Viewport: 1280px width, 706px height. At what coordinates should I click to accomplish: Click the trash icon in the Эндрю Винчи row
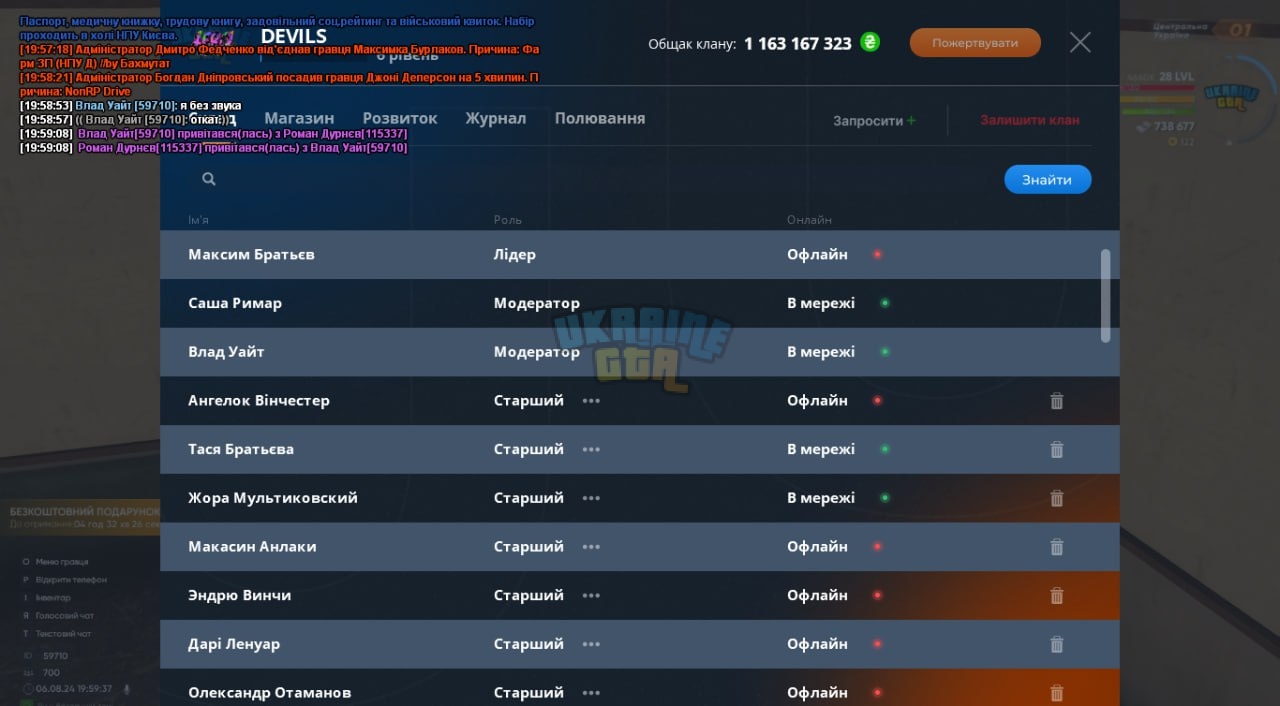coord(1056,596)
